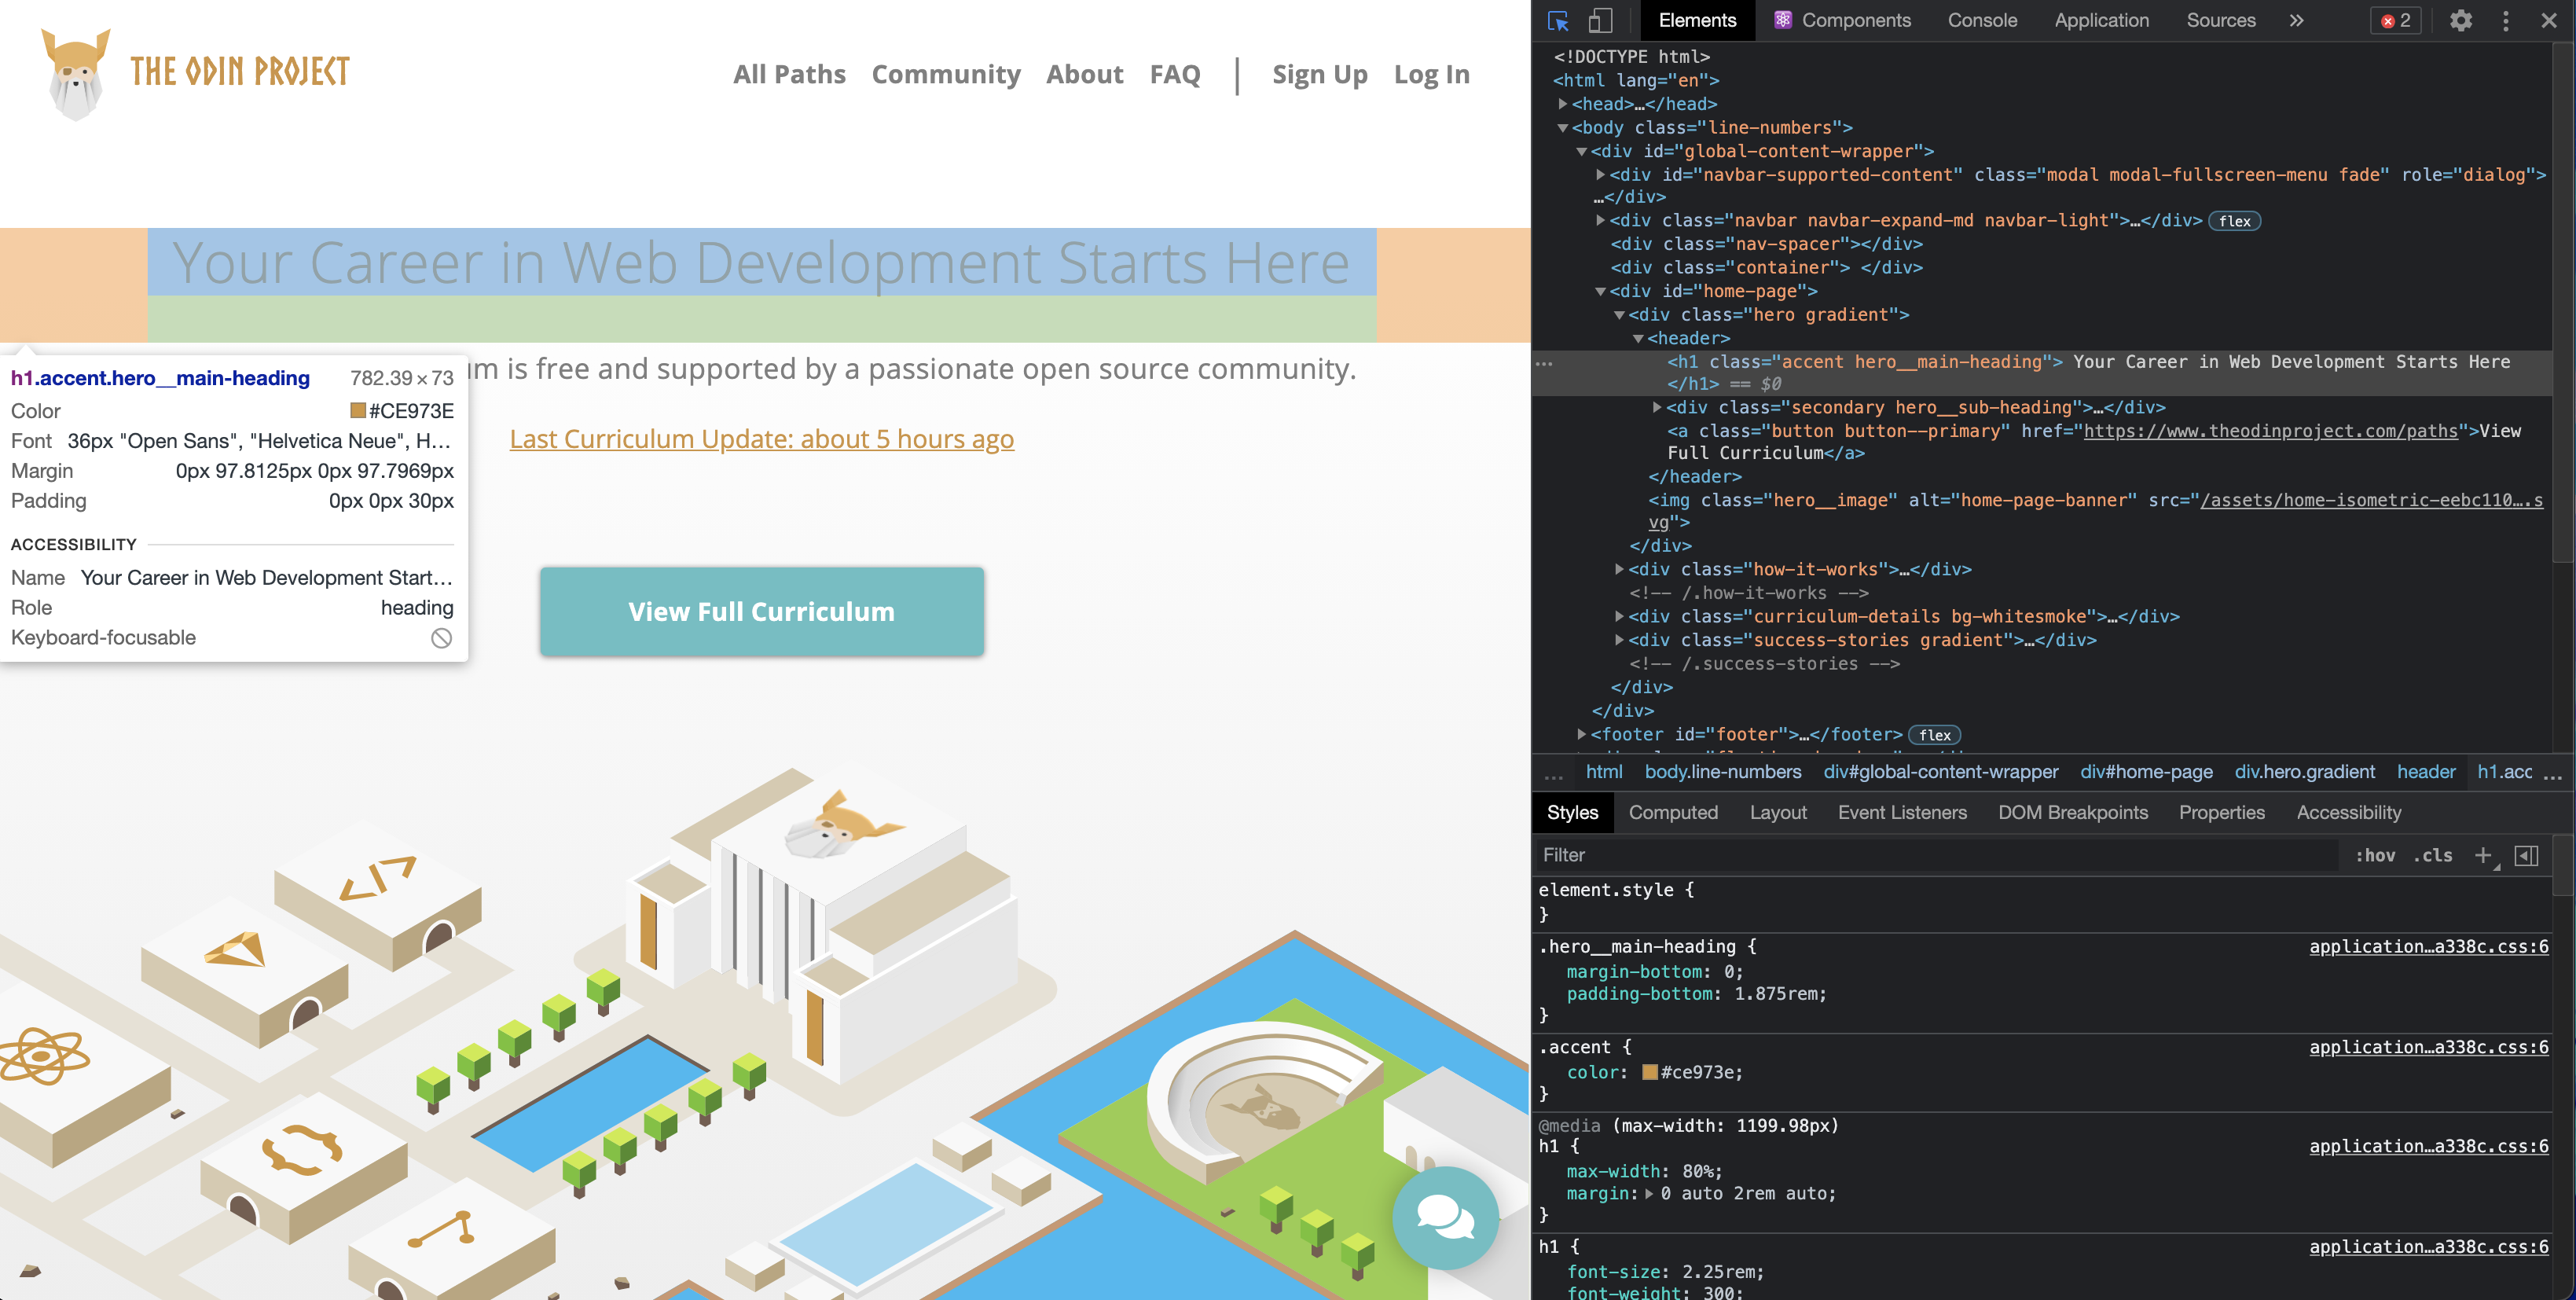Screen dimensions: 2576x1300
Task: Toggle computed styles sidebar icon
Action: (x=2527, y=855)
